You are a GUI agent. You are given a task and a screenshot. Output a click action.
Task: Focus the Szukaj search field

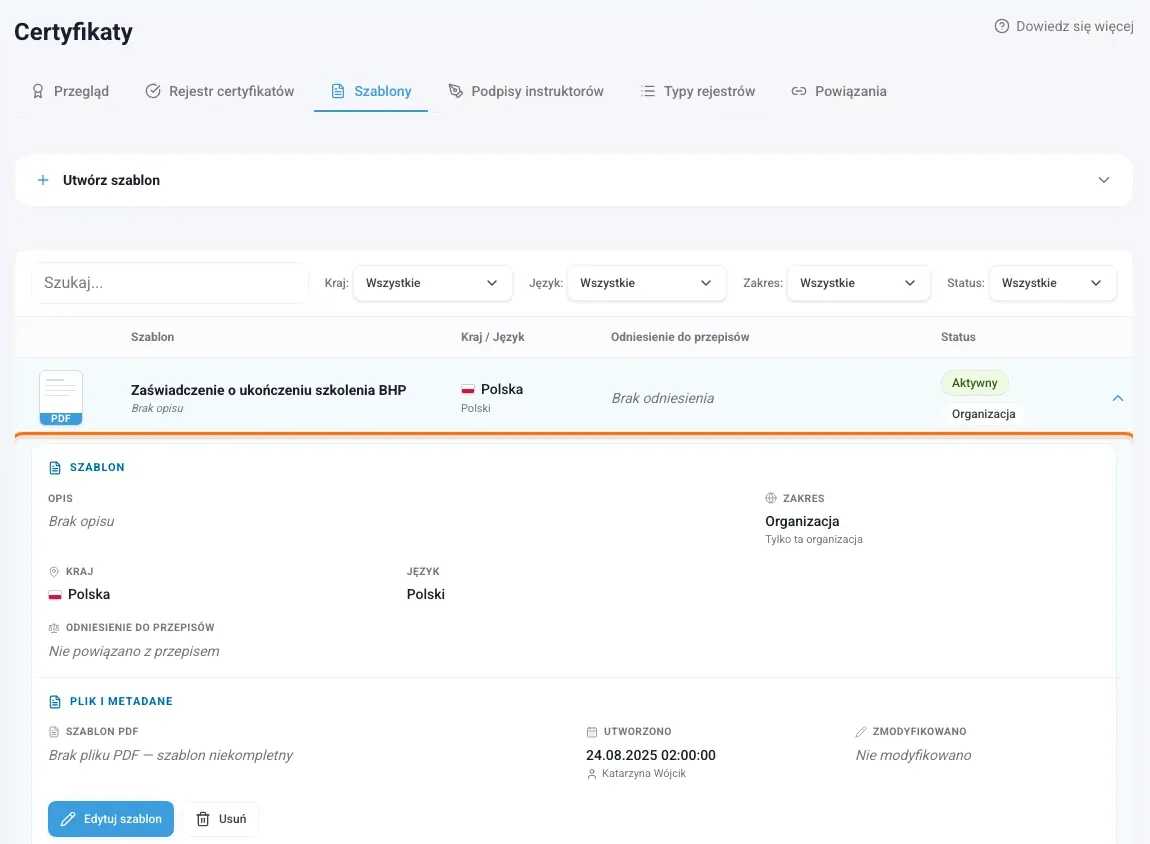point(169,283)
